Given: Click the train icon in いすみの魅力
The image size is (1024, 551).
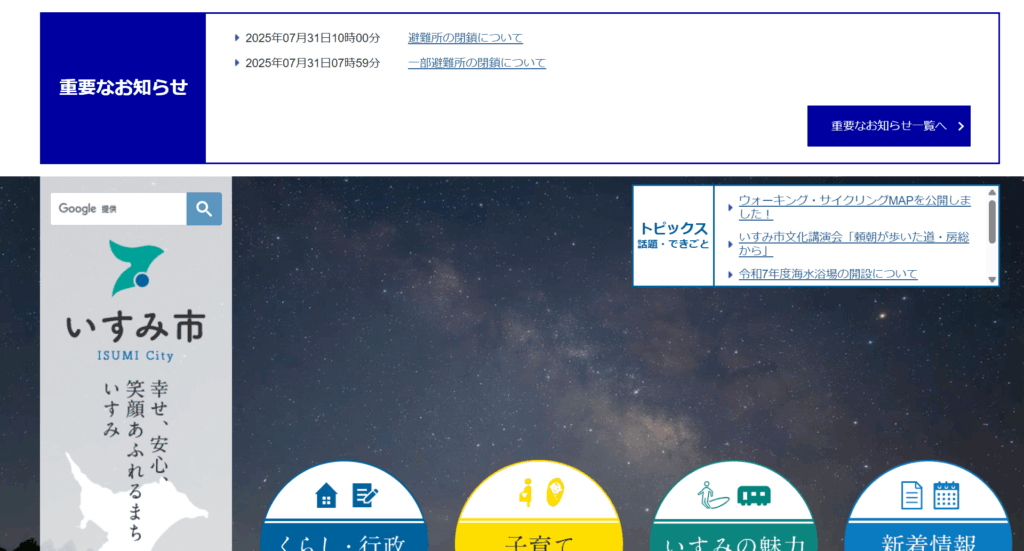Looking at the screenshot, I should 754,496.
